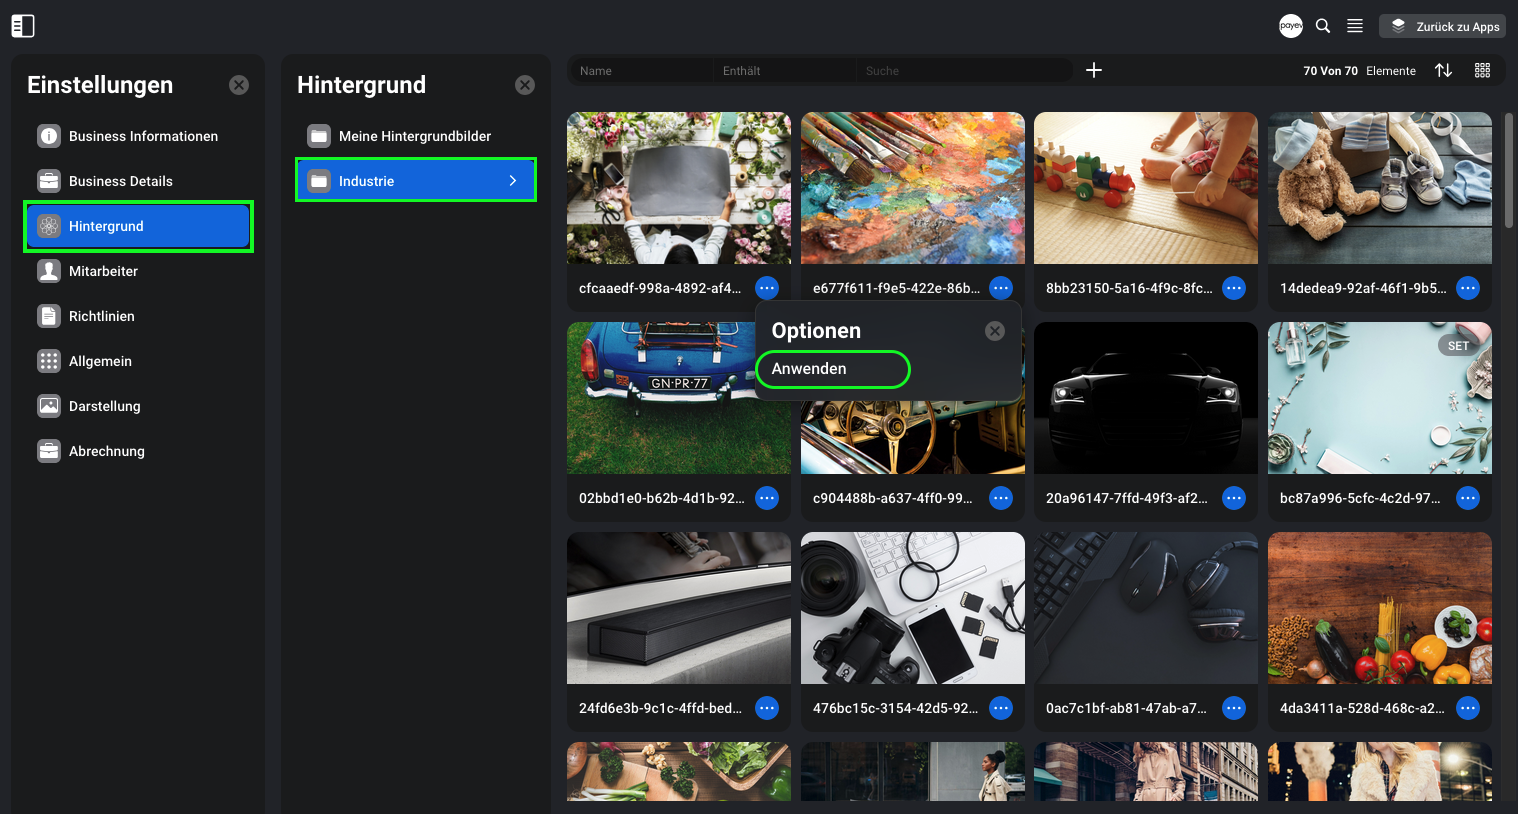Image resolution: width=1518 pixels, height=814 pixels.
Task: Open Abrechnung settings
Action: click(138, 451)
